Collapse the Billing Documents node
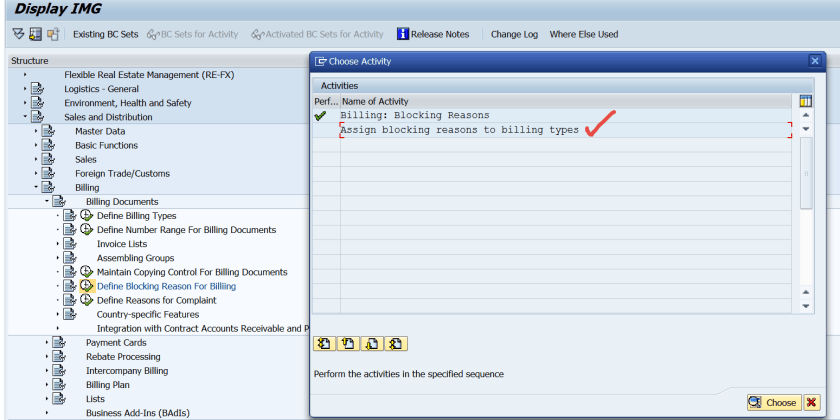 47,201
